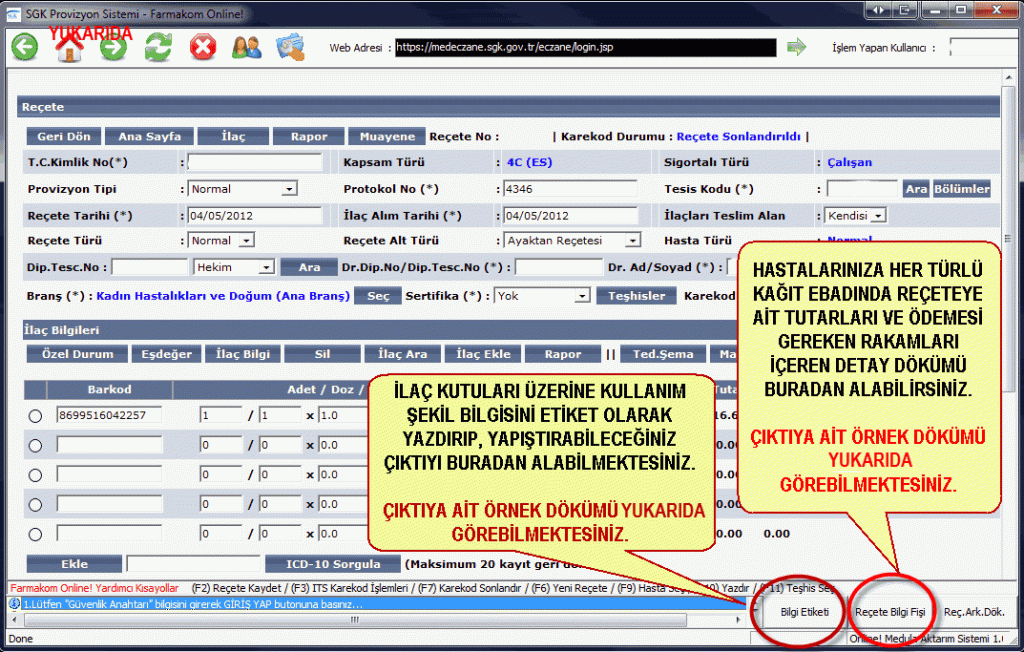This screenshot has width=1024, height=652.
Task: Click the İlaç Ekle button
Action: tap(483, 354)
